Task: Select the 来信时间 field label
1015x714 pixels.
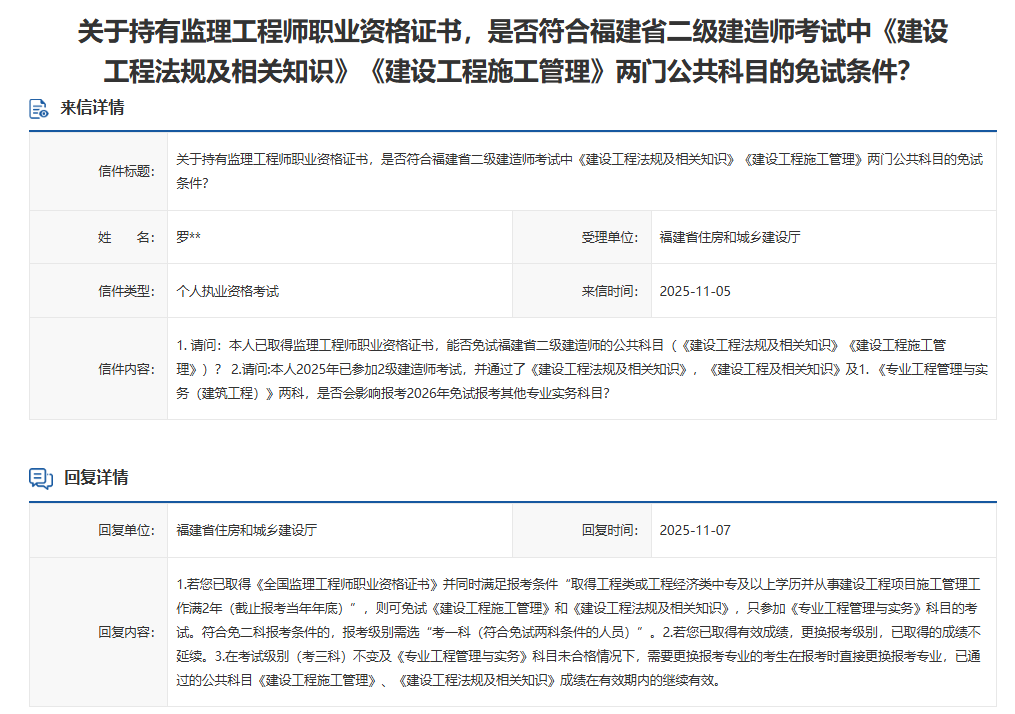Action: tap(609, 291)
